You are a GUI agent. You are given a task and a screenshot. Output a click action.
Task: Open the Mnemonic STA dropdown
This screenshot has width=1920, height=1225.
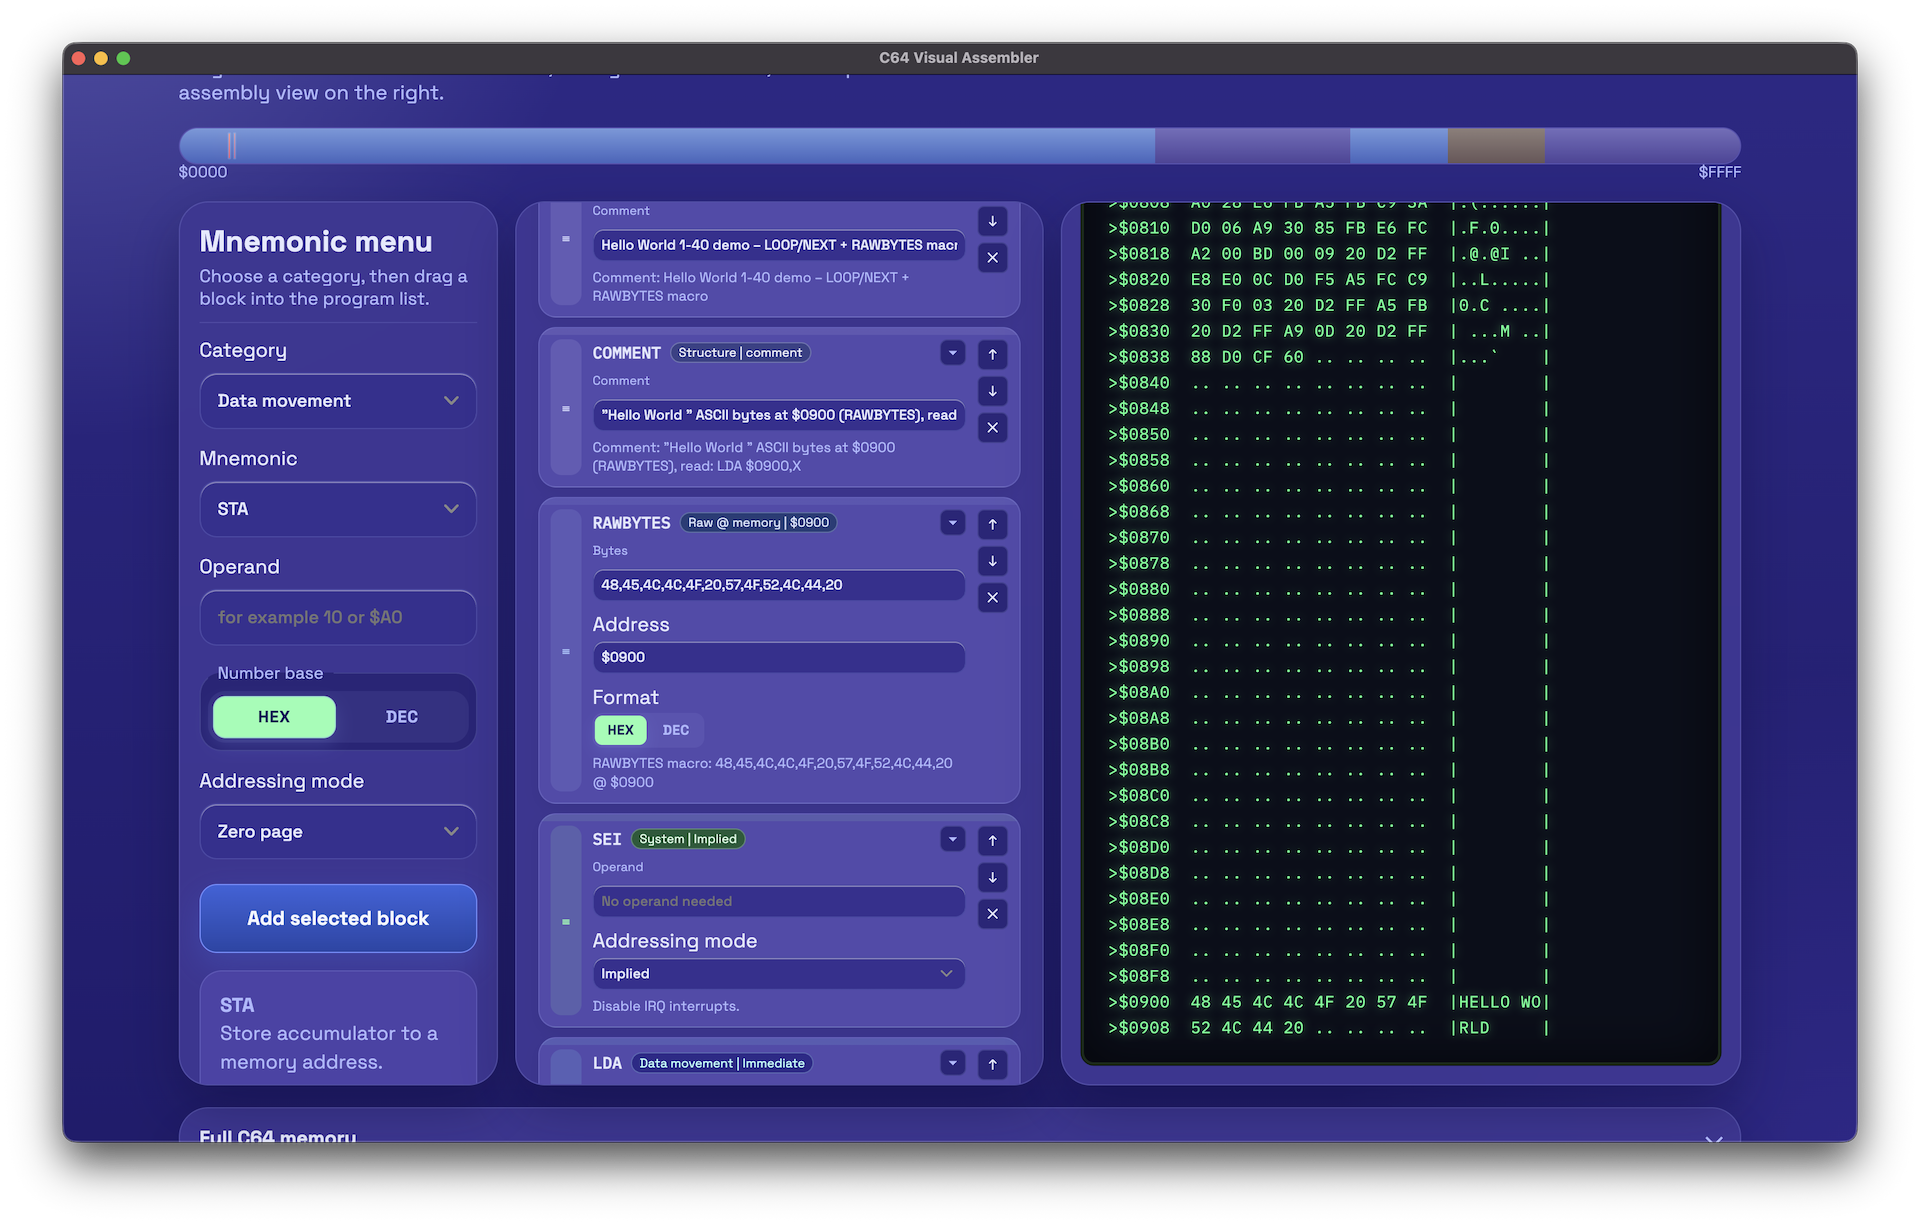[x=338, y=509]
